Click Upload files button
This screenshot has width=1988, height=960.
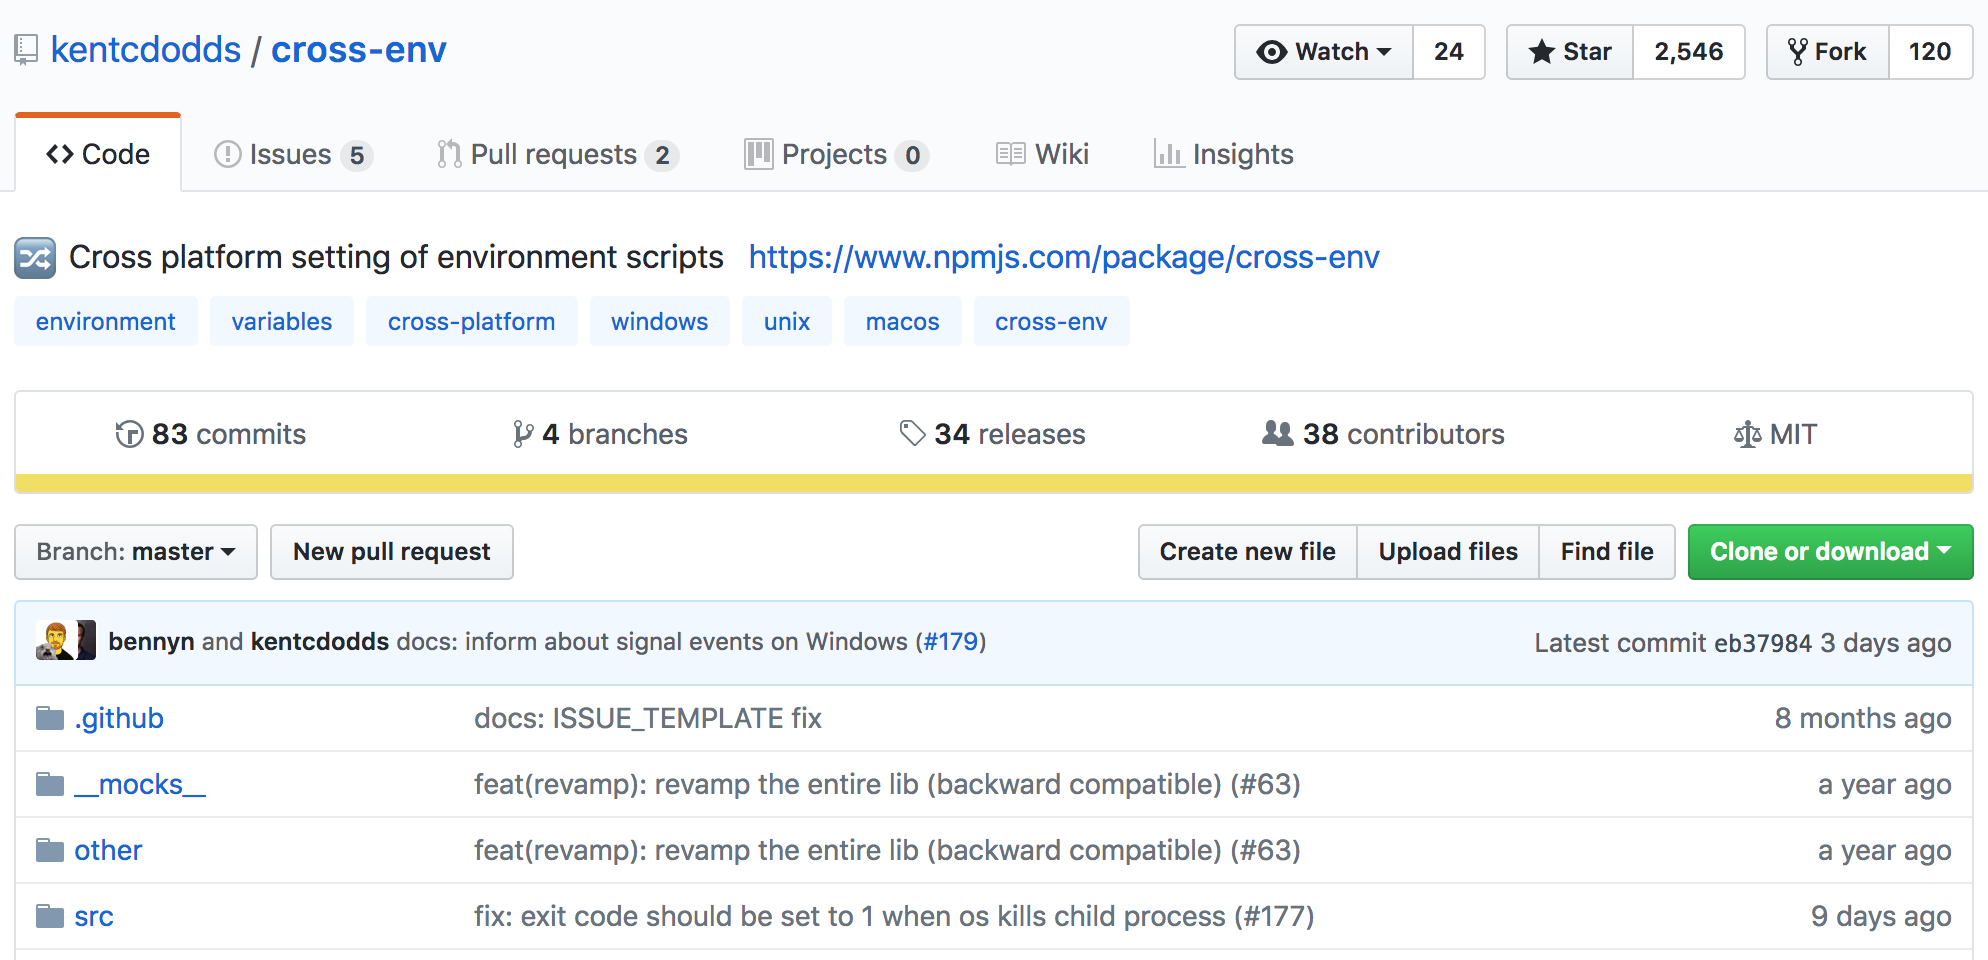click(x=1448, y=552)
